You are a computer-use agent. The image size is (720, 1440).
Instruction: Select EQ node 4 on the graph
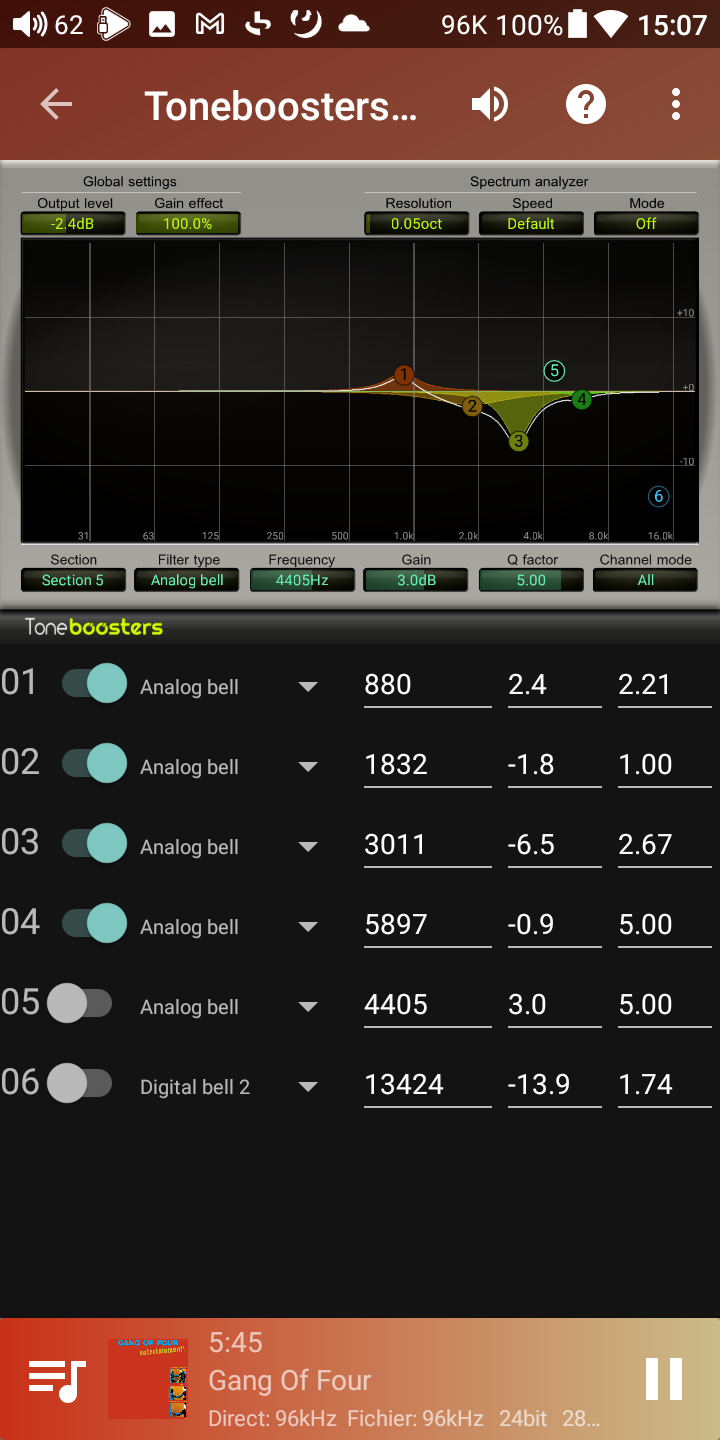[581, 399]
